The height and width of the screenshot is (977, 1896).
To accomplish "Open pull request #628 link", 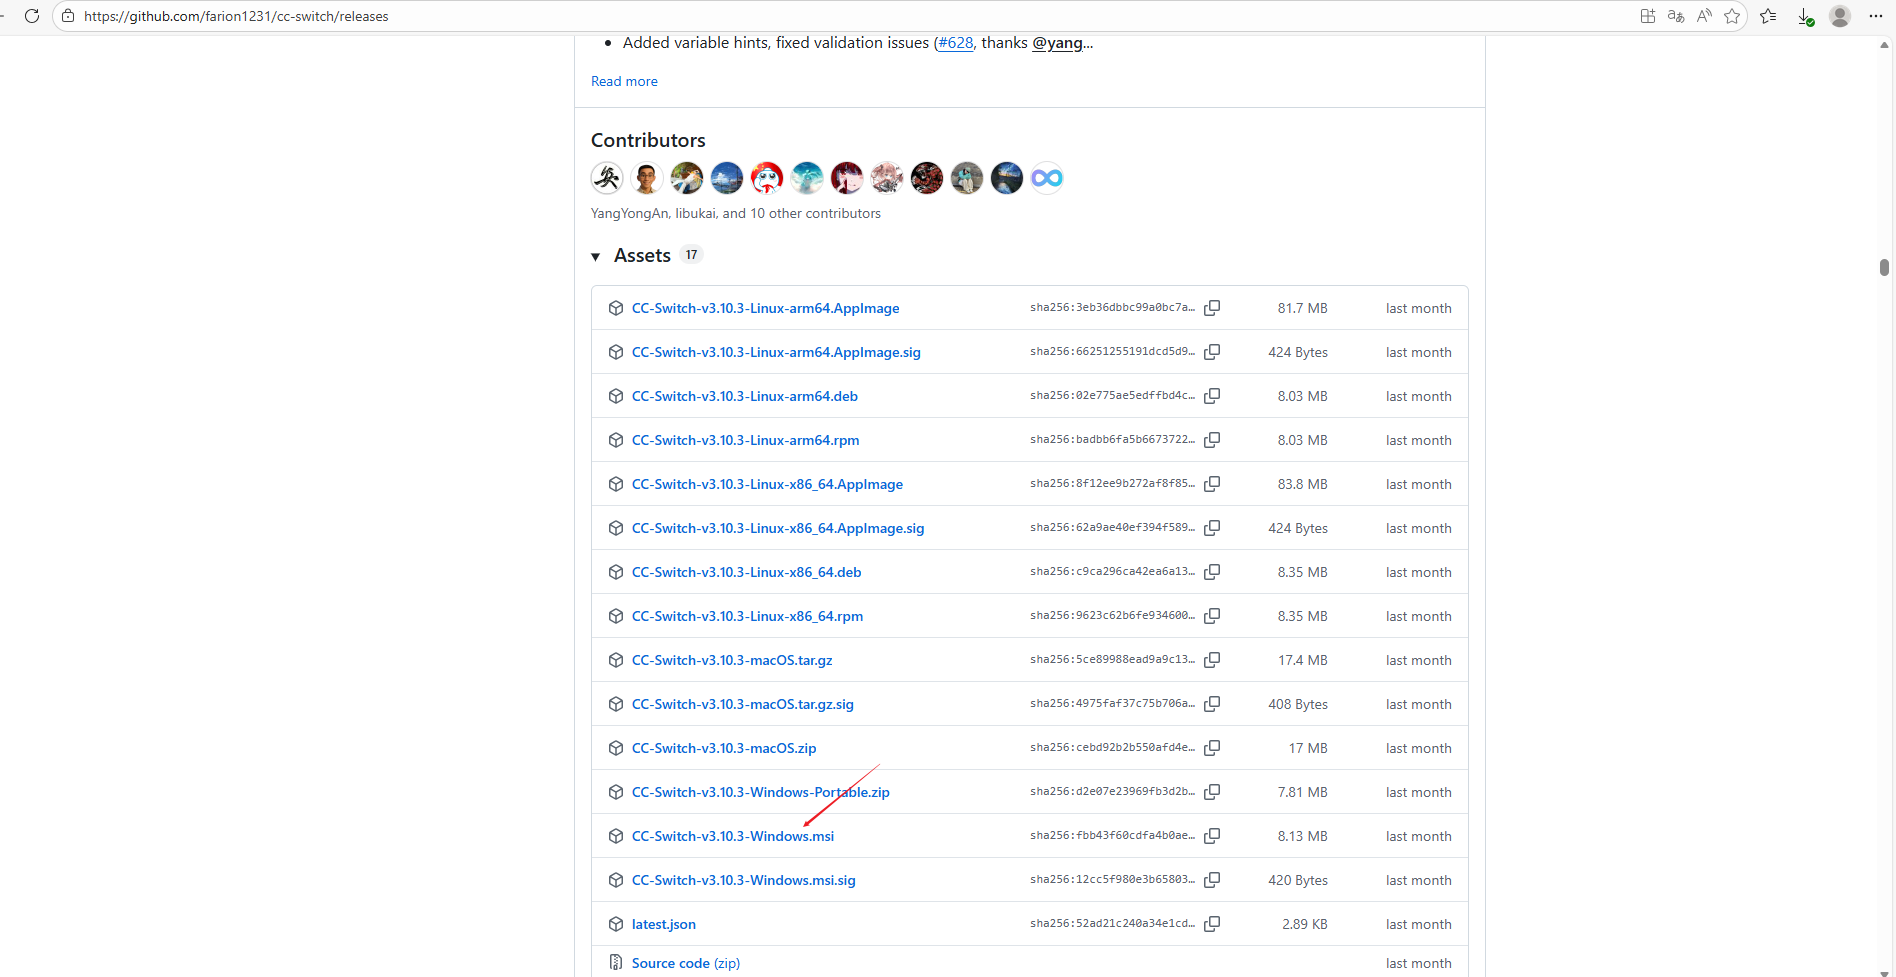I will pyautogui.click(x=955, y=43).
